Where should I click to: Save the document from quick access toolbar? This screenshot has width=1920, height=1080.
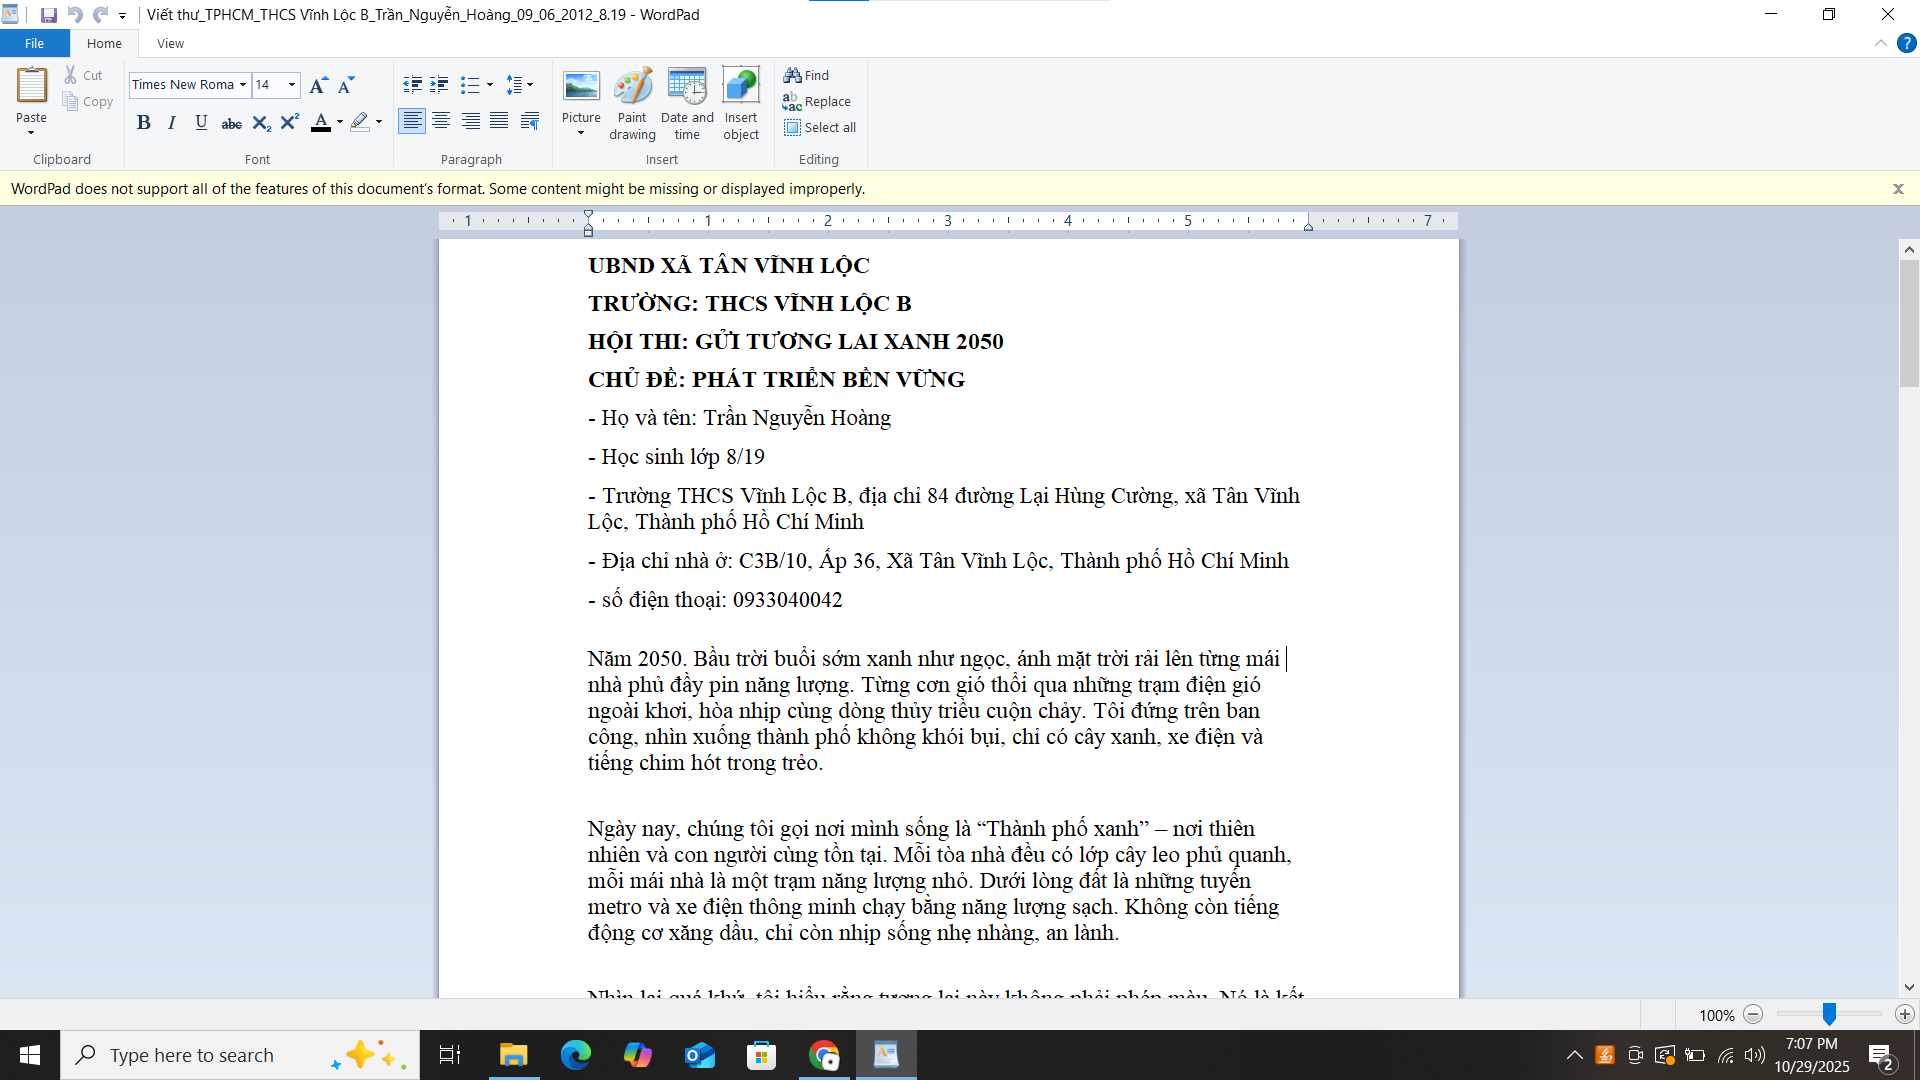coord(48,15)
